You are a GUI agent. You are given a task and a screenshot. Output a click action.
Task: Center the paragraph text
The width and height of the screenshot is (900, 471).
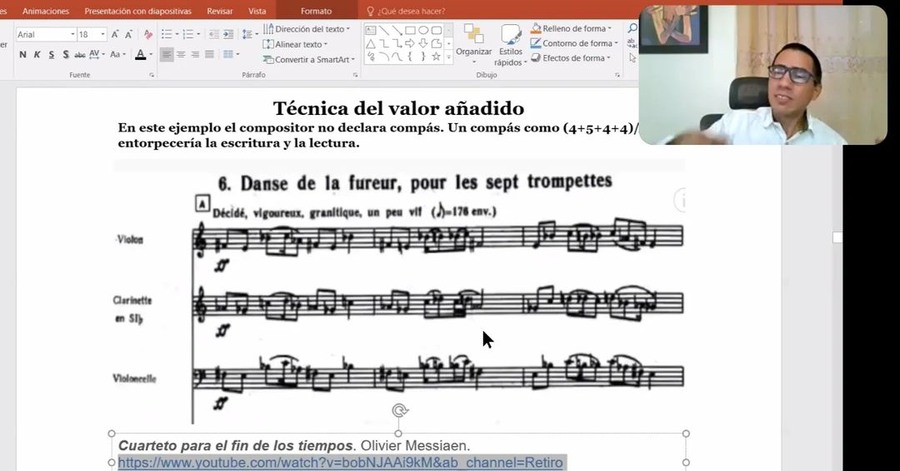click(x=181, y=55)
